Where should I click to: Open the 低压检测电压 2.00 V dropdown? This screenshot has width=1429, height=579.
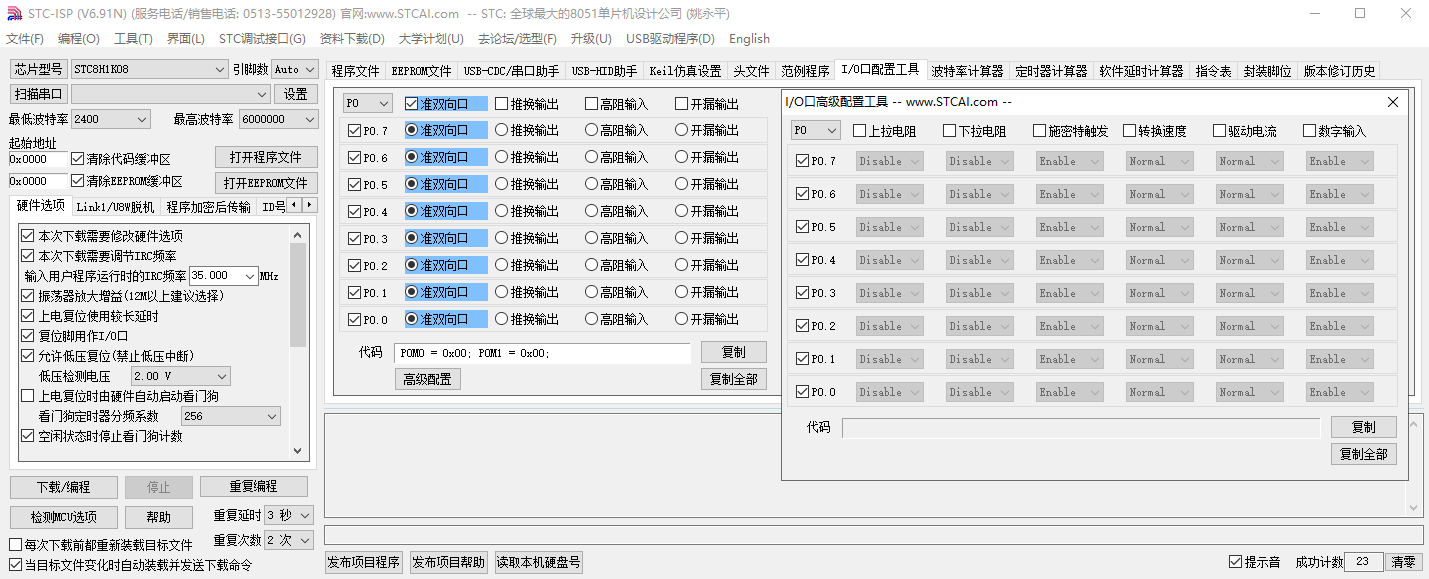pos(180,376)
